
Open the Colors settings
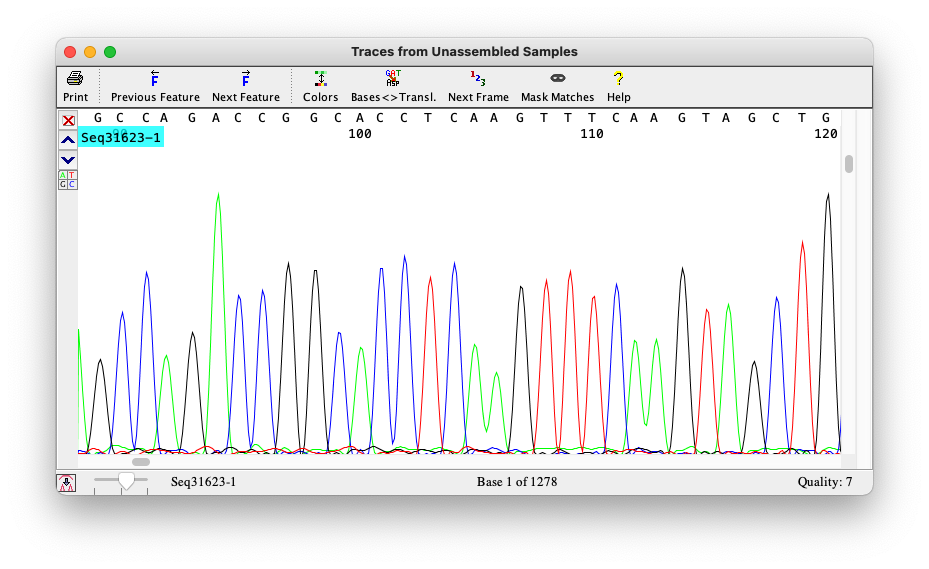pyautogui.click(x=320, y=79)
